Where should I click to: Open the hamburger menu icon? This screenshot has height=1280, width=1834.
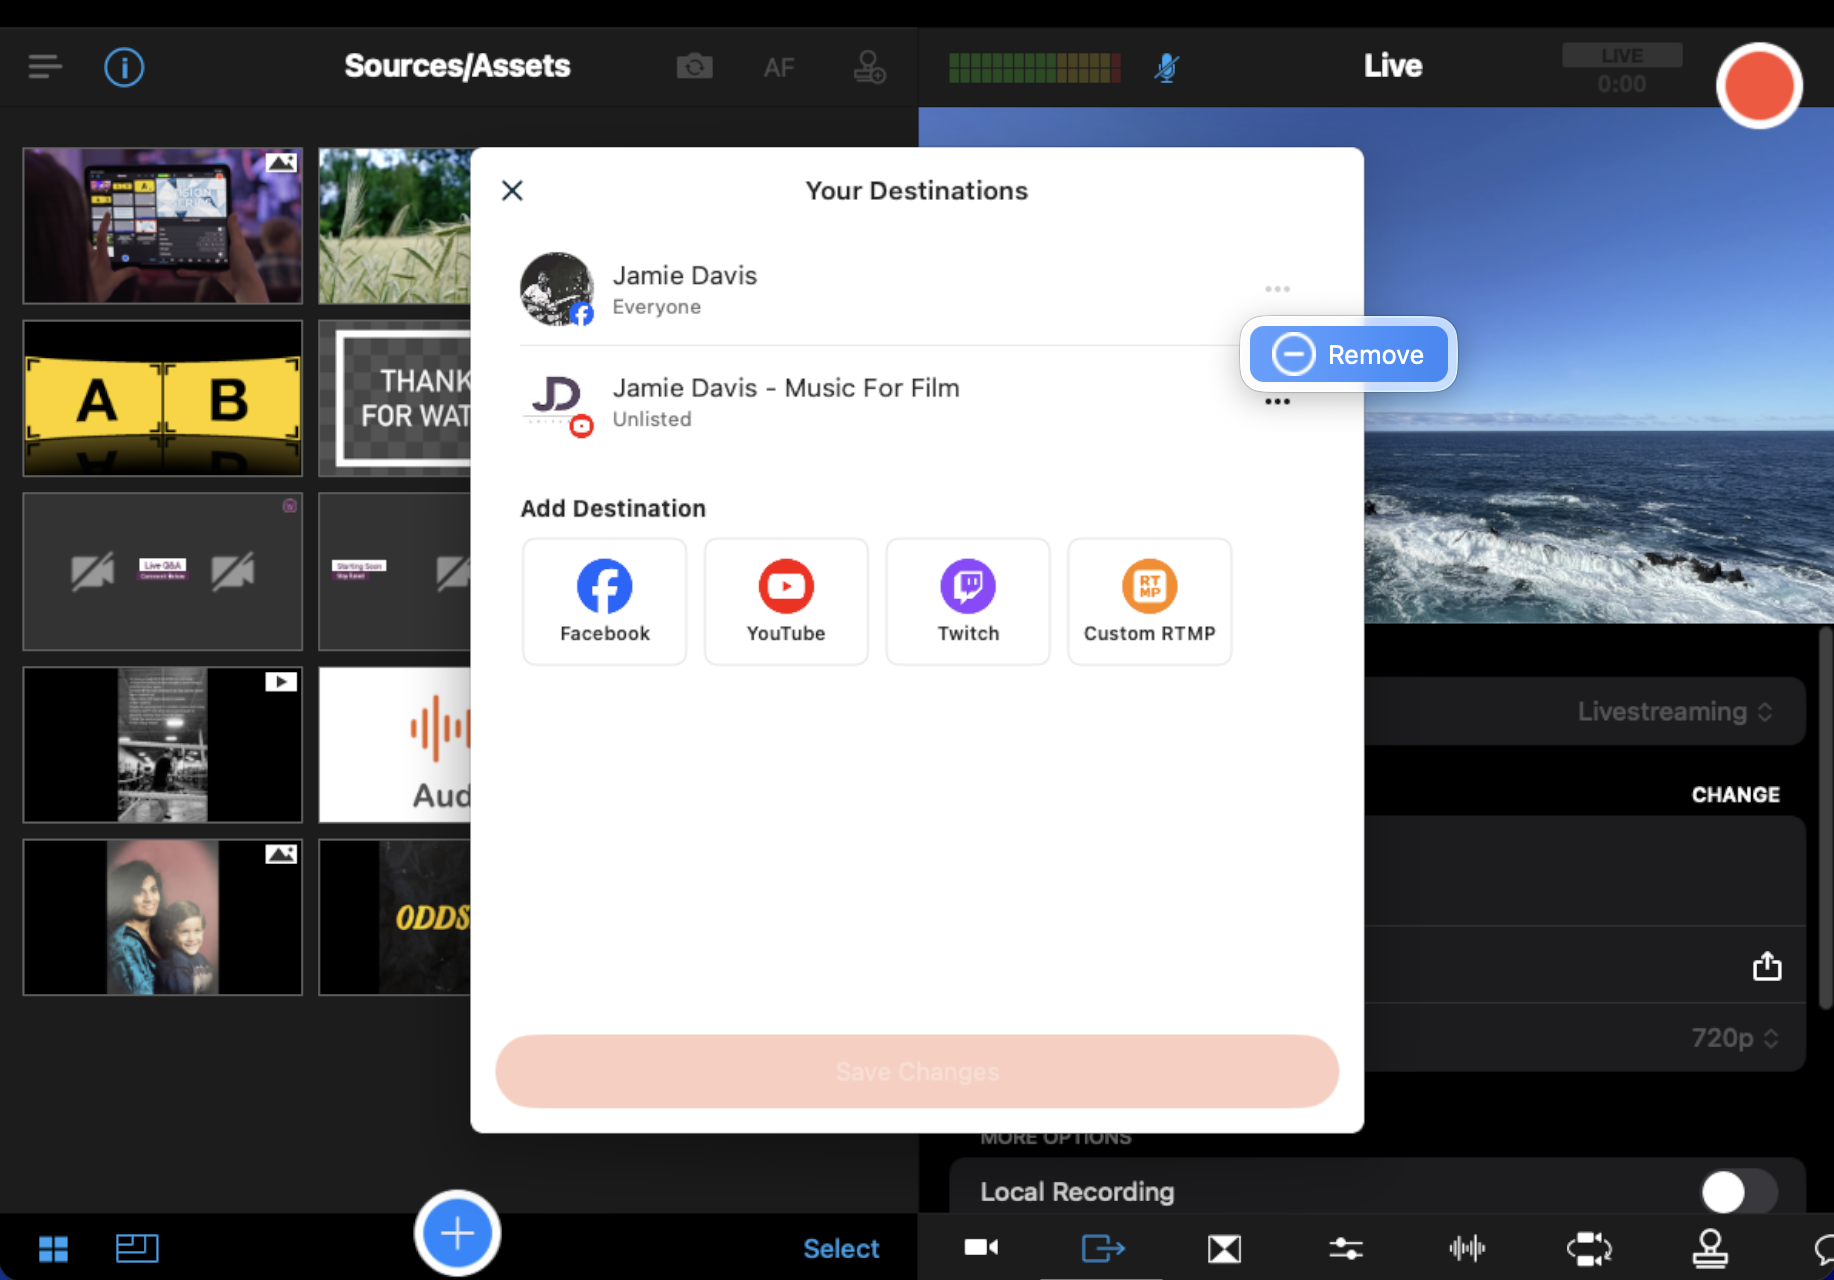click(x=45, y=67)
